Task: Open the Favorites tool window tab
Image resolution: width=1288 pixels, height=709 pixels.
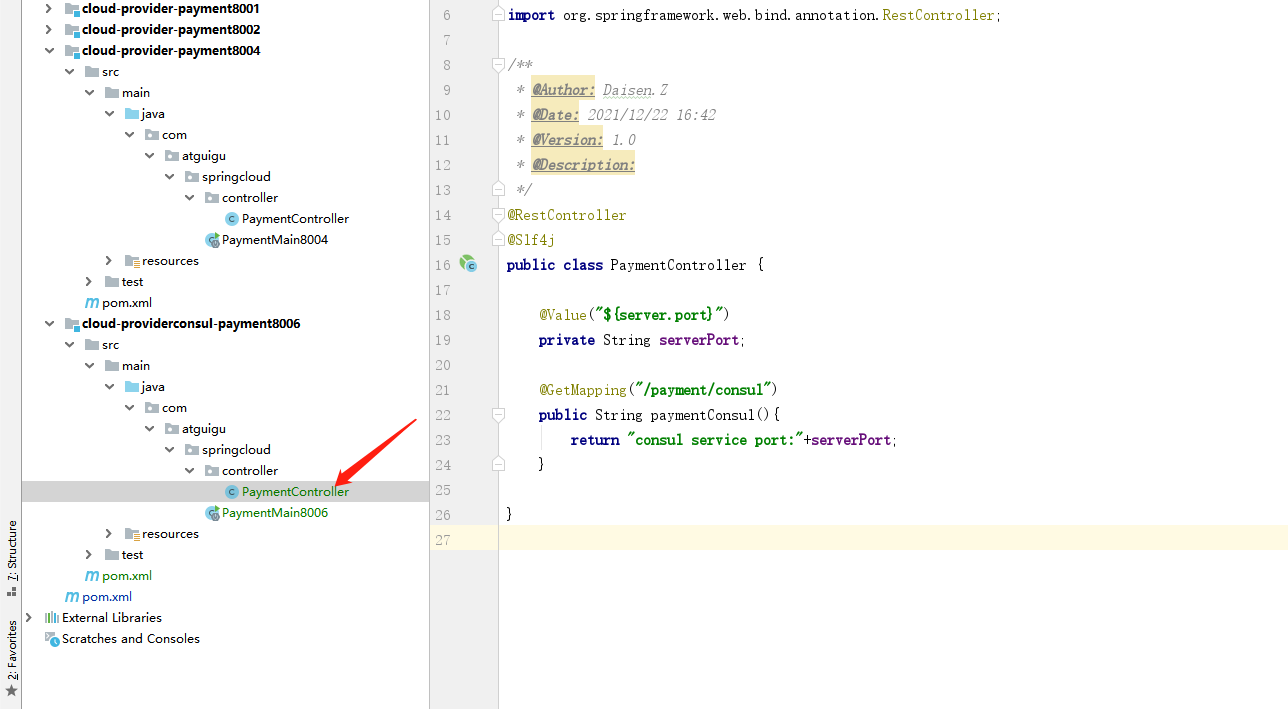Action: pos(12,657)
